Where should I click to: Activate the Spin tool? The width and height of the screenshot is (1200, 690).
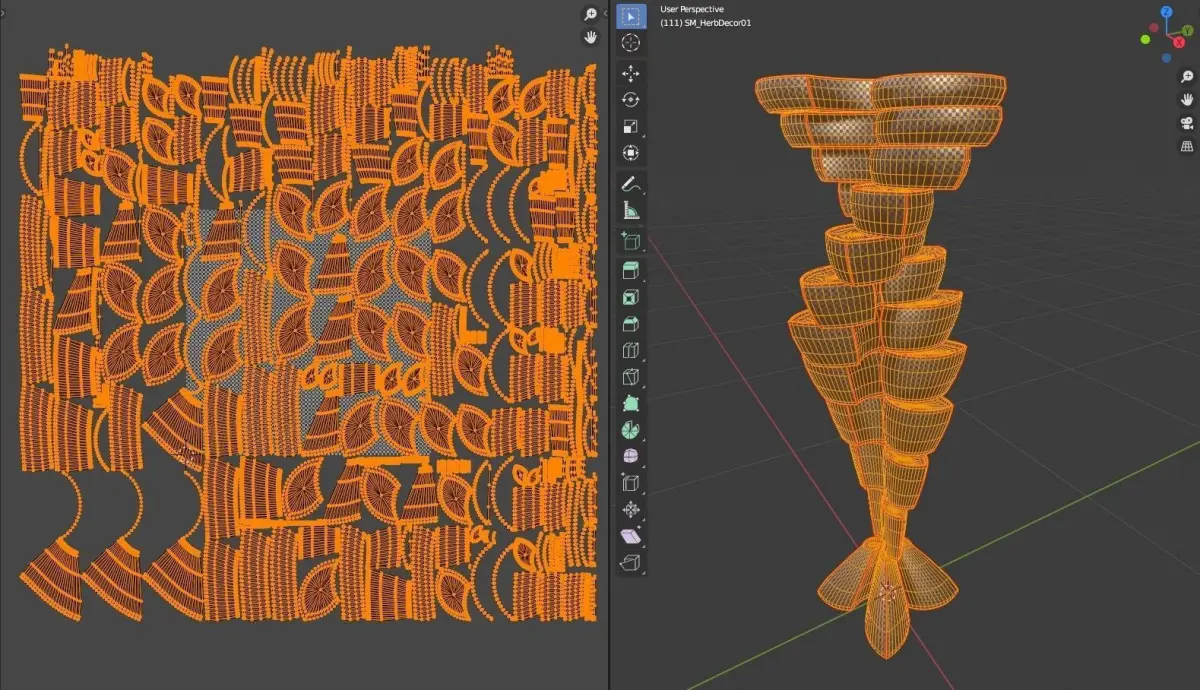[631, 430]
